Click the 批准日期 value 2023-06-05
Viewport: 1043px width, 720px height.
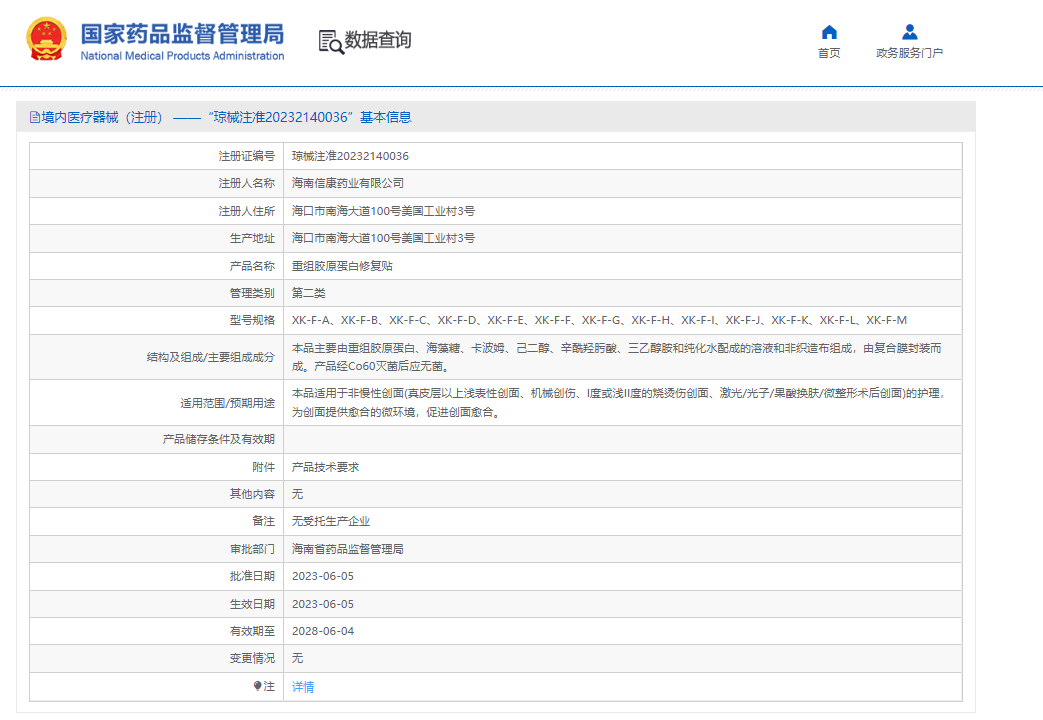coord(323,576)
